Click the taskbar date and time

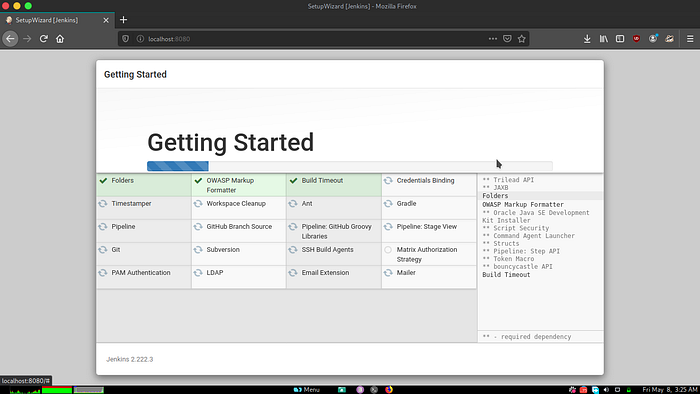[x=669, y=390]
